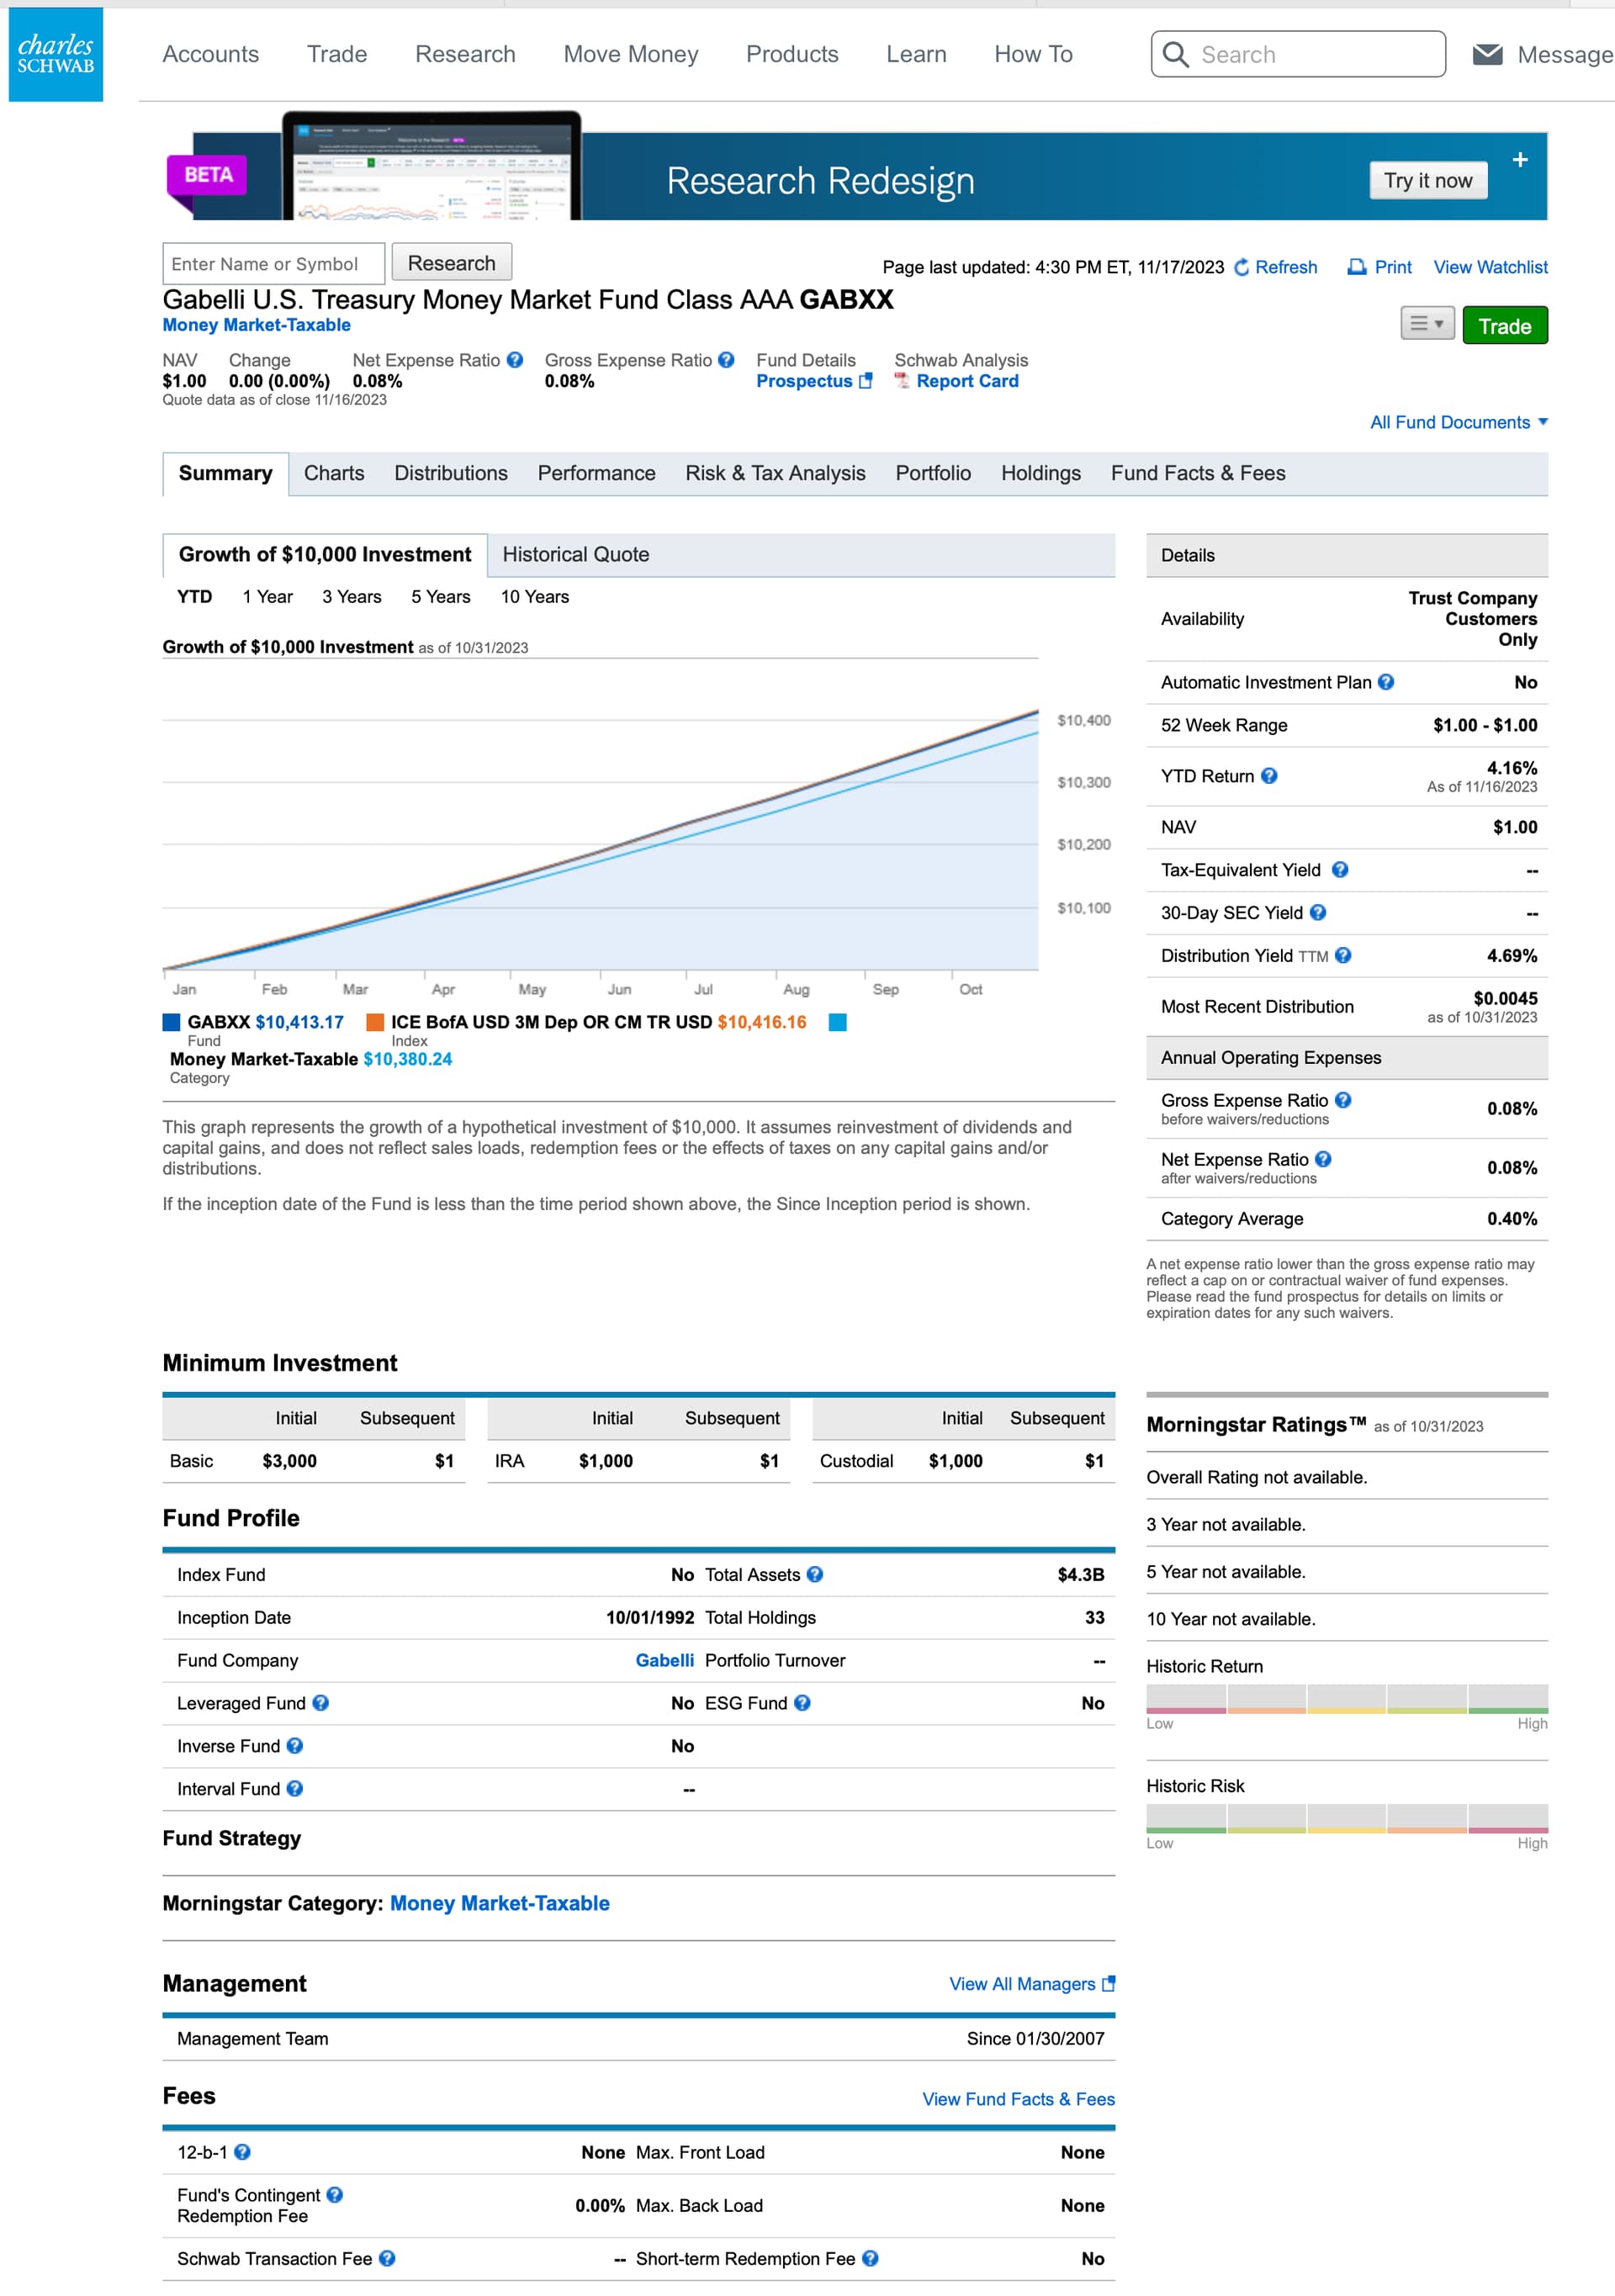The width and height of the screenshot is (1615, 2296).
Task: Click the Report Card PDF icon
Action: pos(902,381)
